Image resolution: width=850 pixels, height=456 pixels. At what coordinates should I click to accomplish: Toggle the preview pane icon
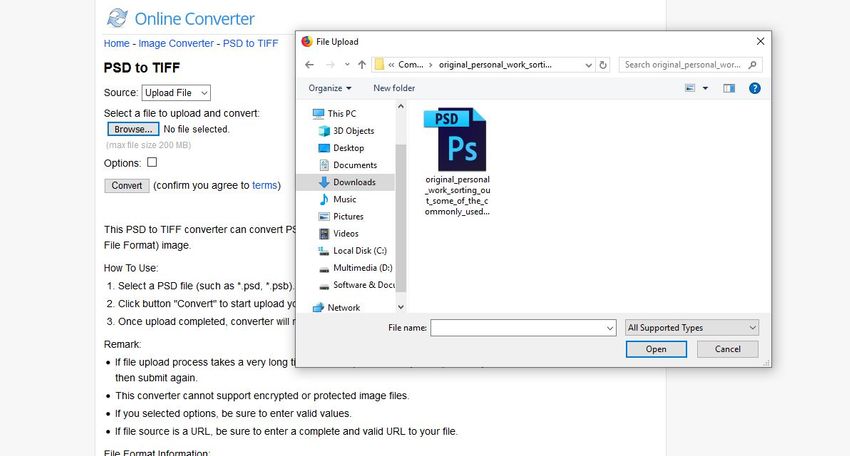[728, 88]
